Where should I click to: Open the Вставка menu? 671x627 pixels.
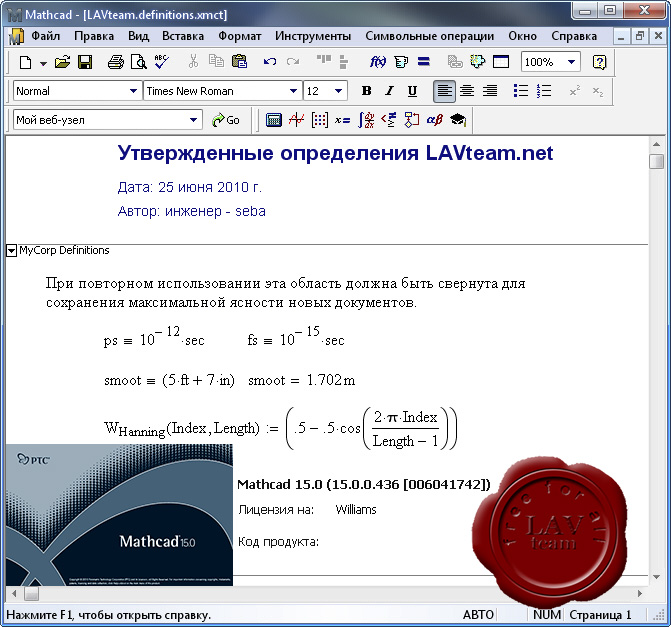[183, 36]
